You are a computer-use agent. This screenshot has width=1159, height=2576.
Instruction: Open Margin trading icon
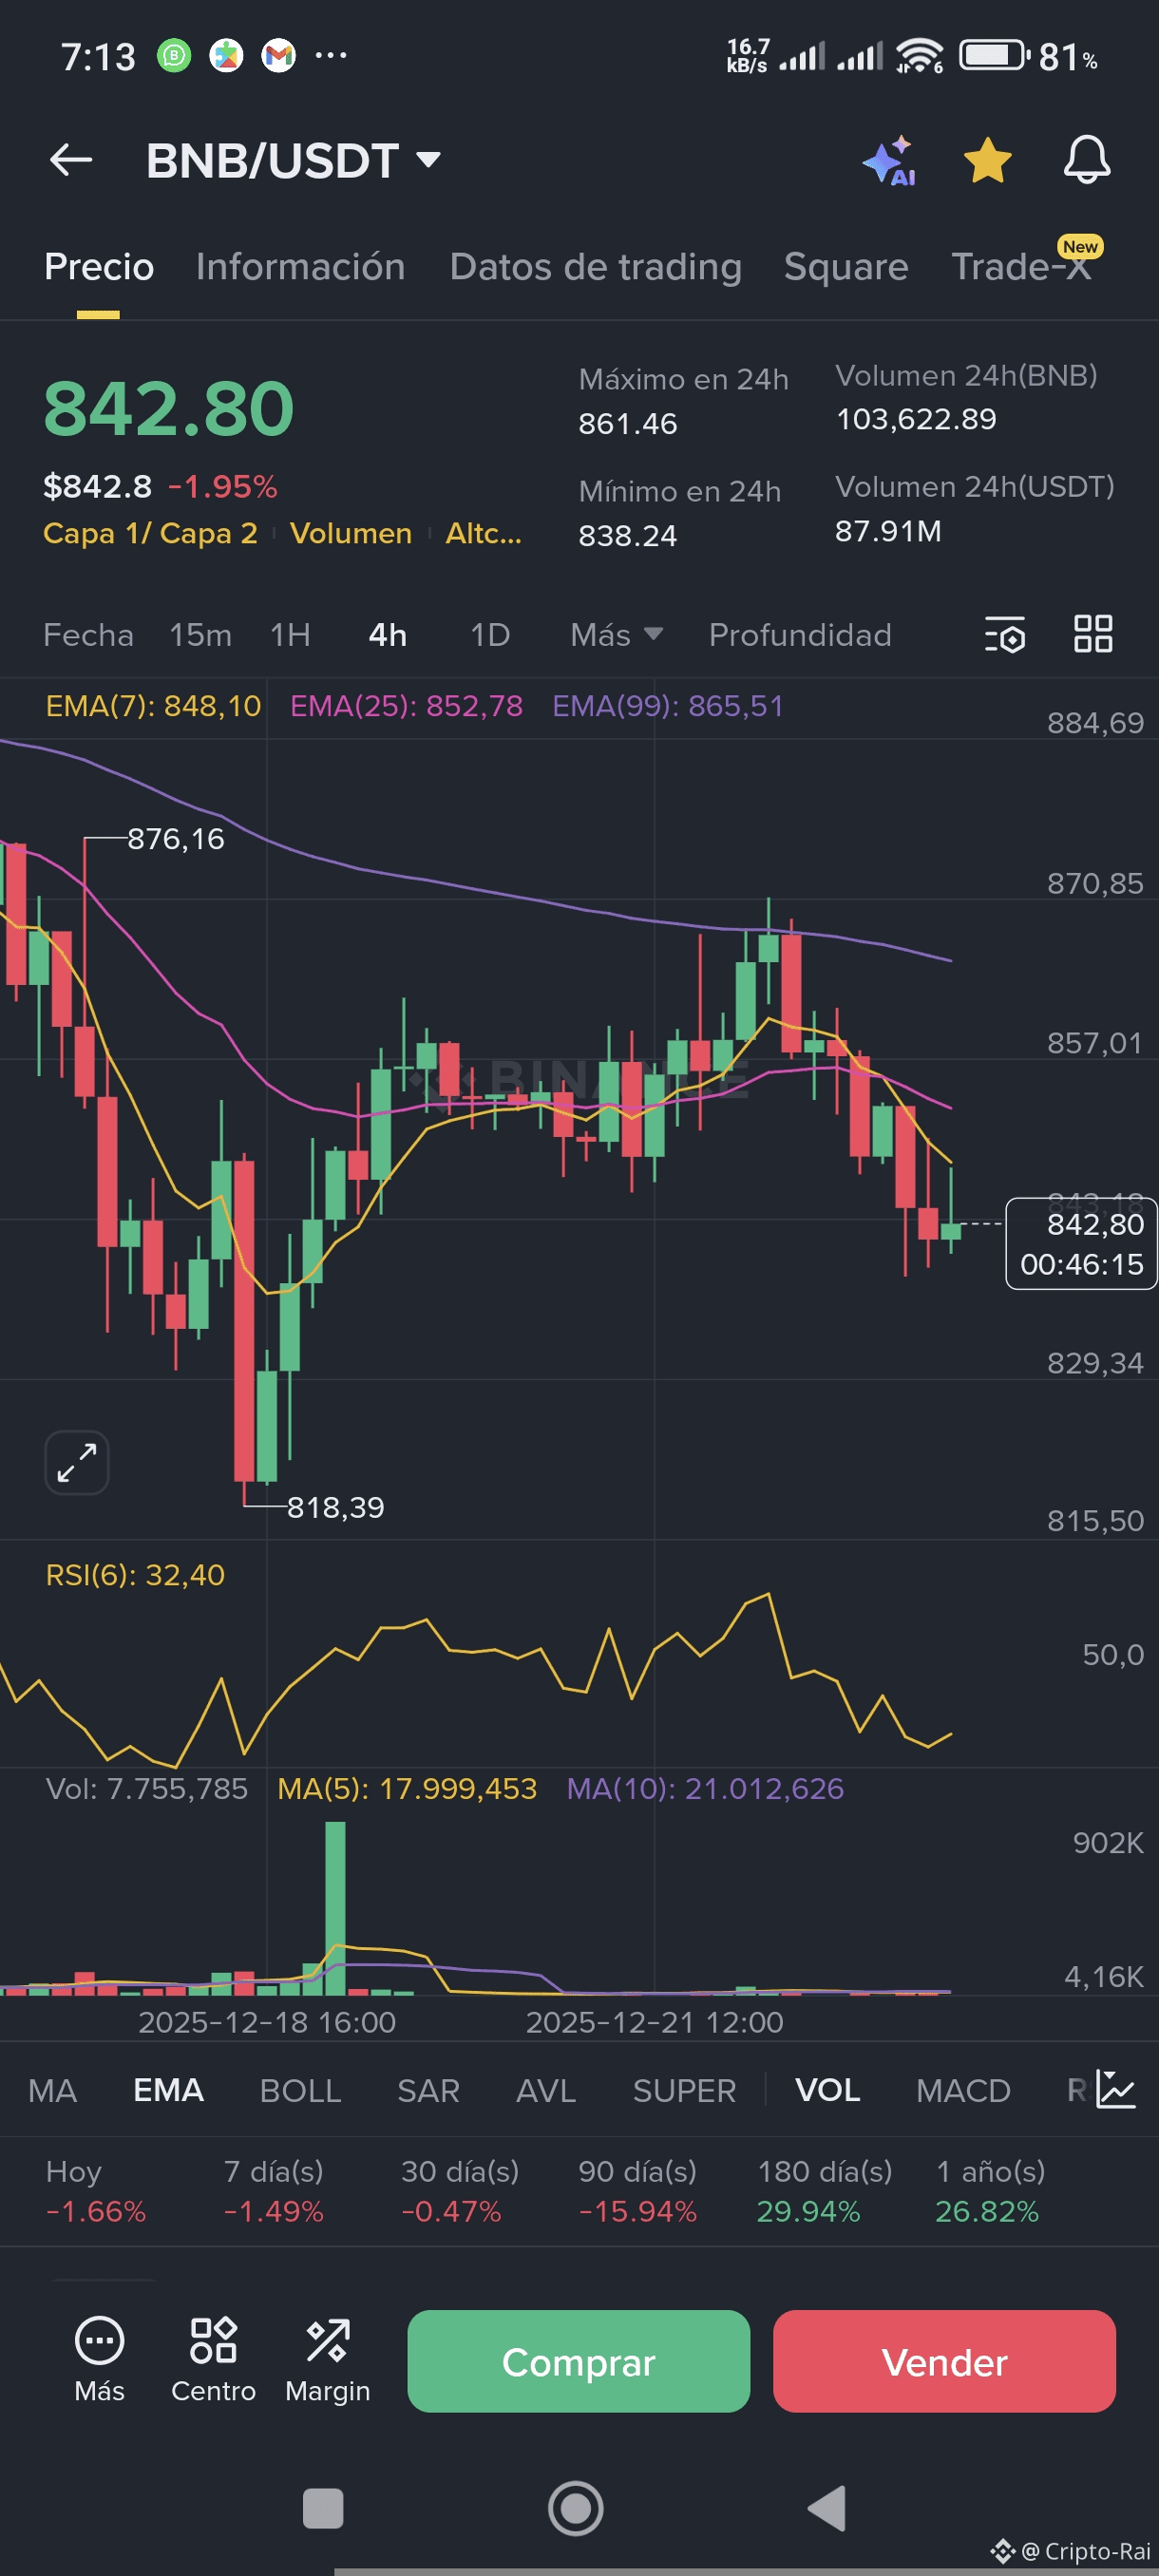[328, 2360]
